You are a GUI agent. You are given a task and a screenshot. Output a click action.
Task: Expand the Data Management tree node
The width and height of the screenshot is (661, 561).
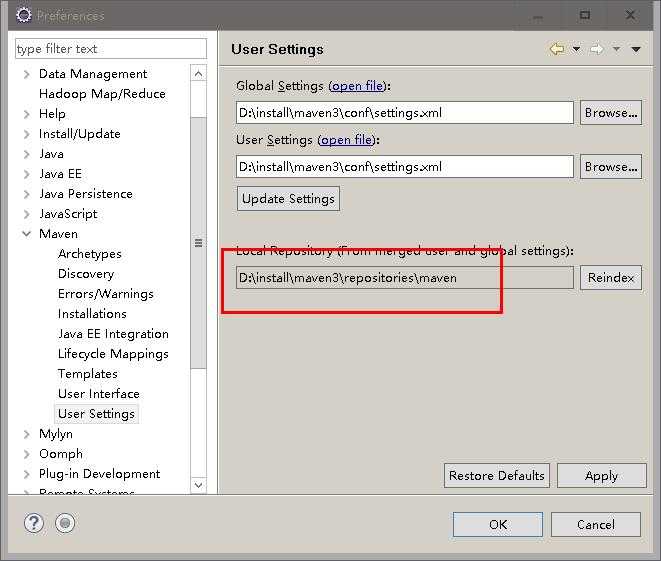coord(27,75)
